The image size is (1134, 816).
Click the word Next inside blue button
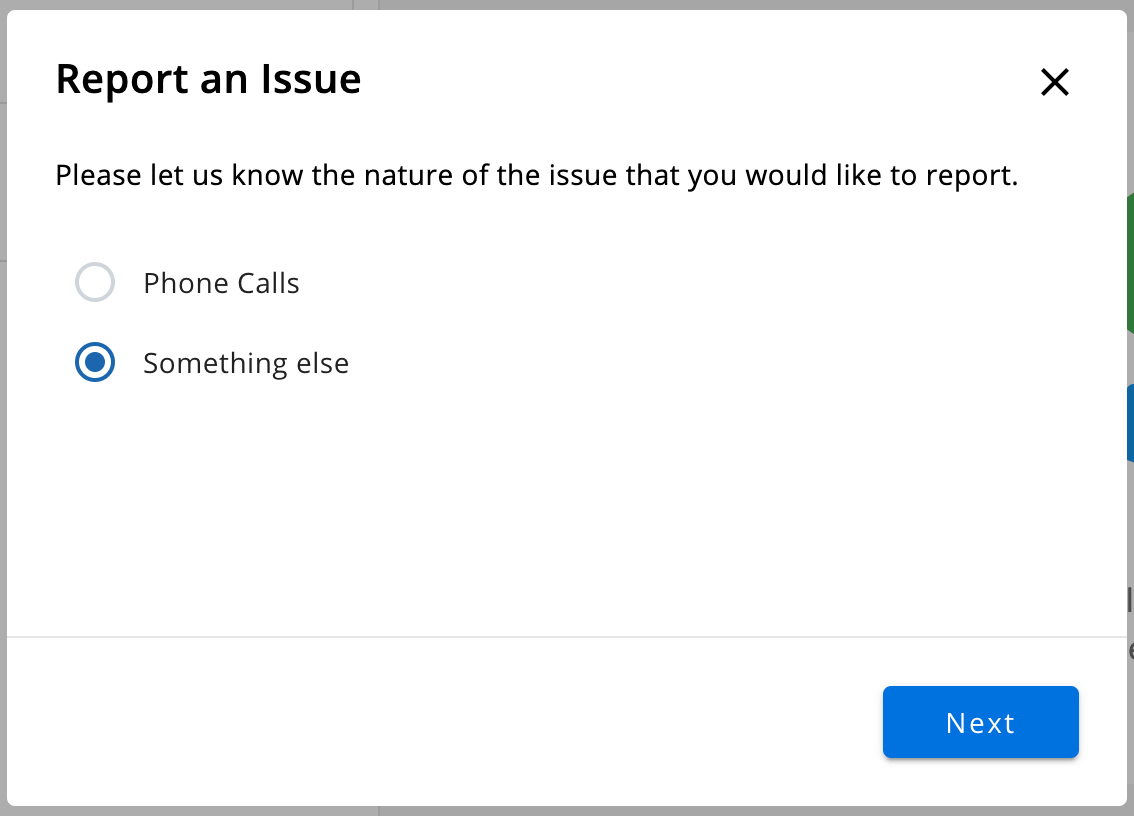[x=981, y=723]
